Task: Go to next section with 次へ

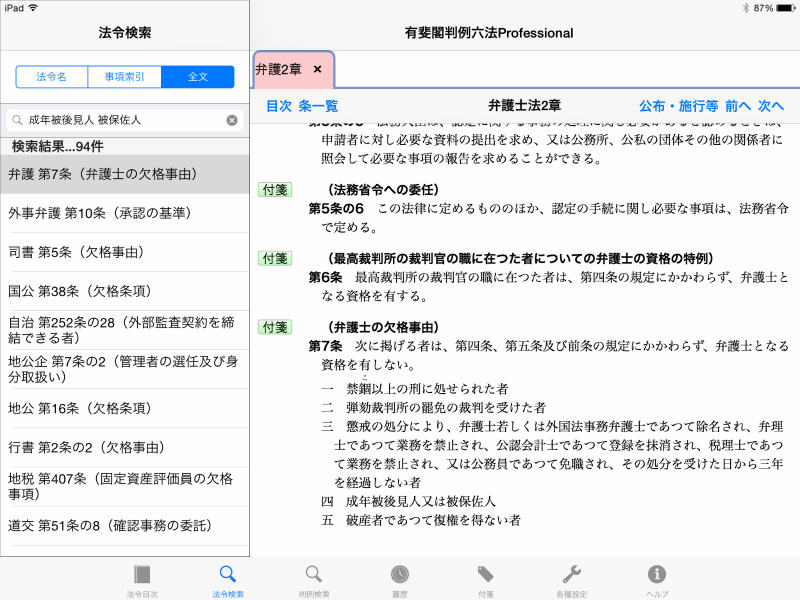Action: click(x=770, y=106)
